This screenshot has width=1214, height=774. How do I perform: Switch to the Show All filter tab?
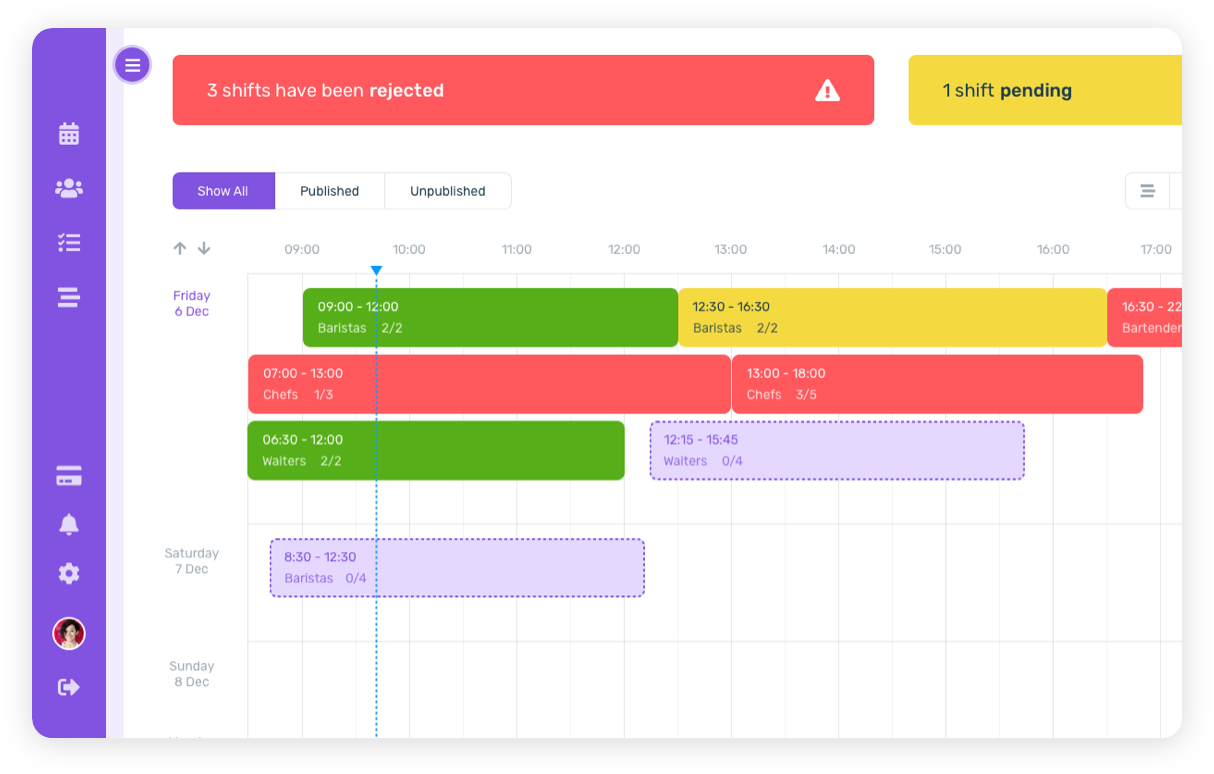tap(223, 191)
